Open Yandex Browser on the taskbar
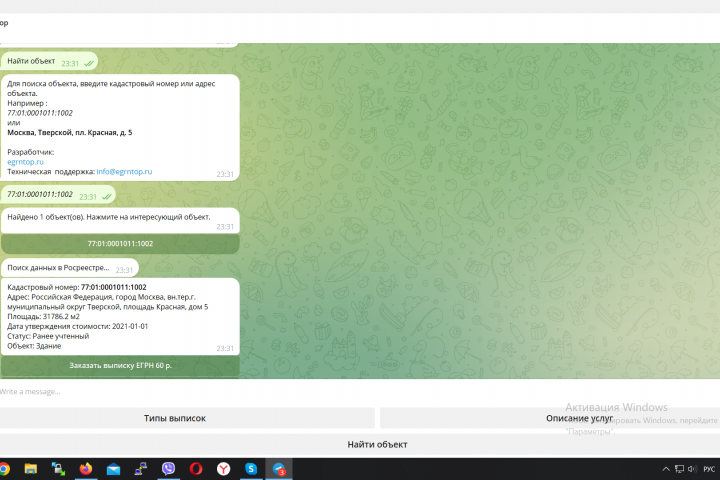Image resolution: width=720 pixels, height=480 pixels. (x=224, y=469)
